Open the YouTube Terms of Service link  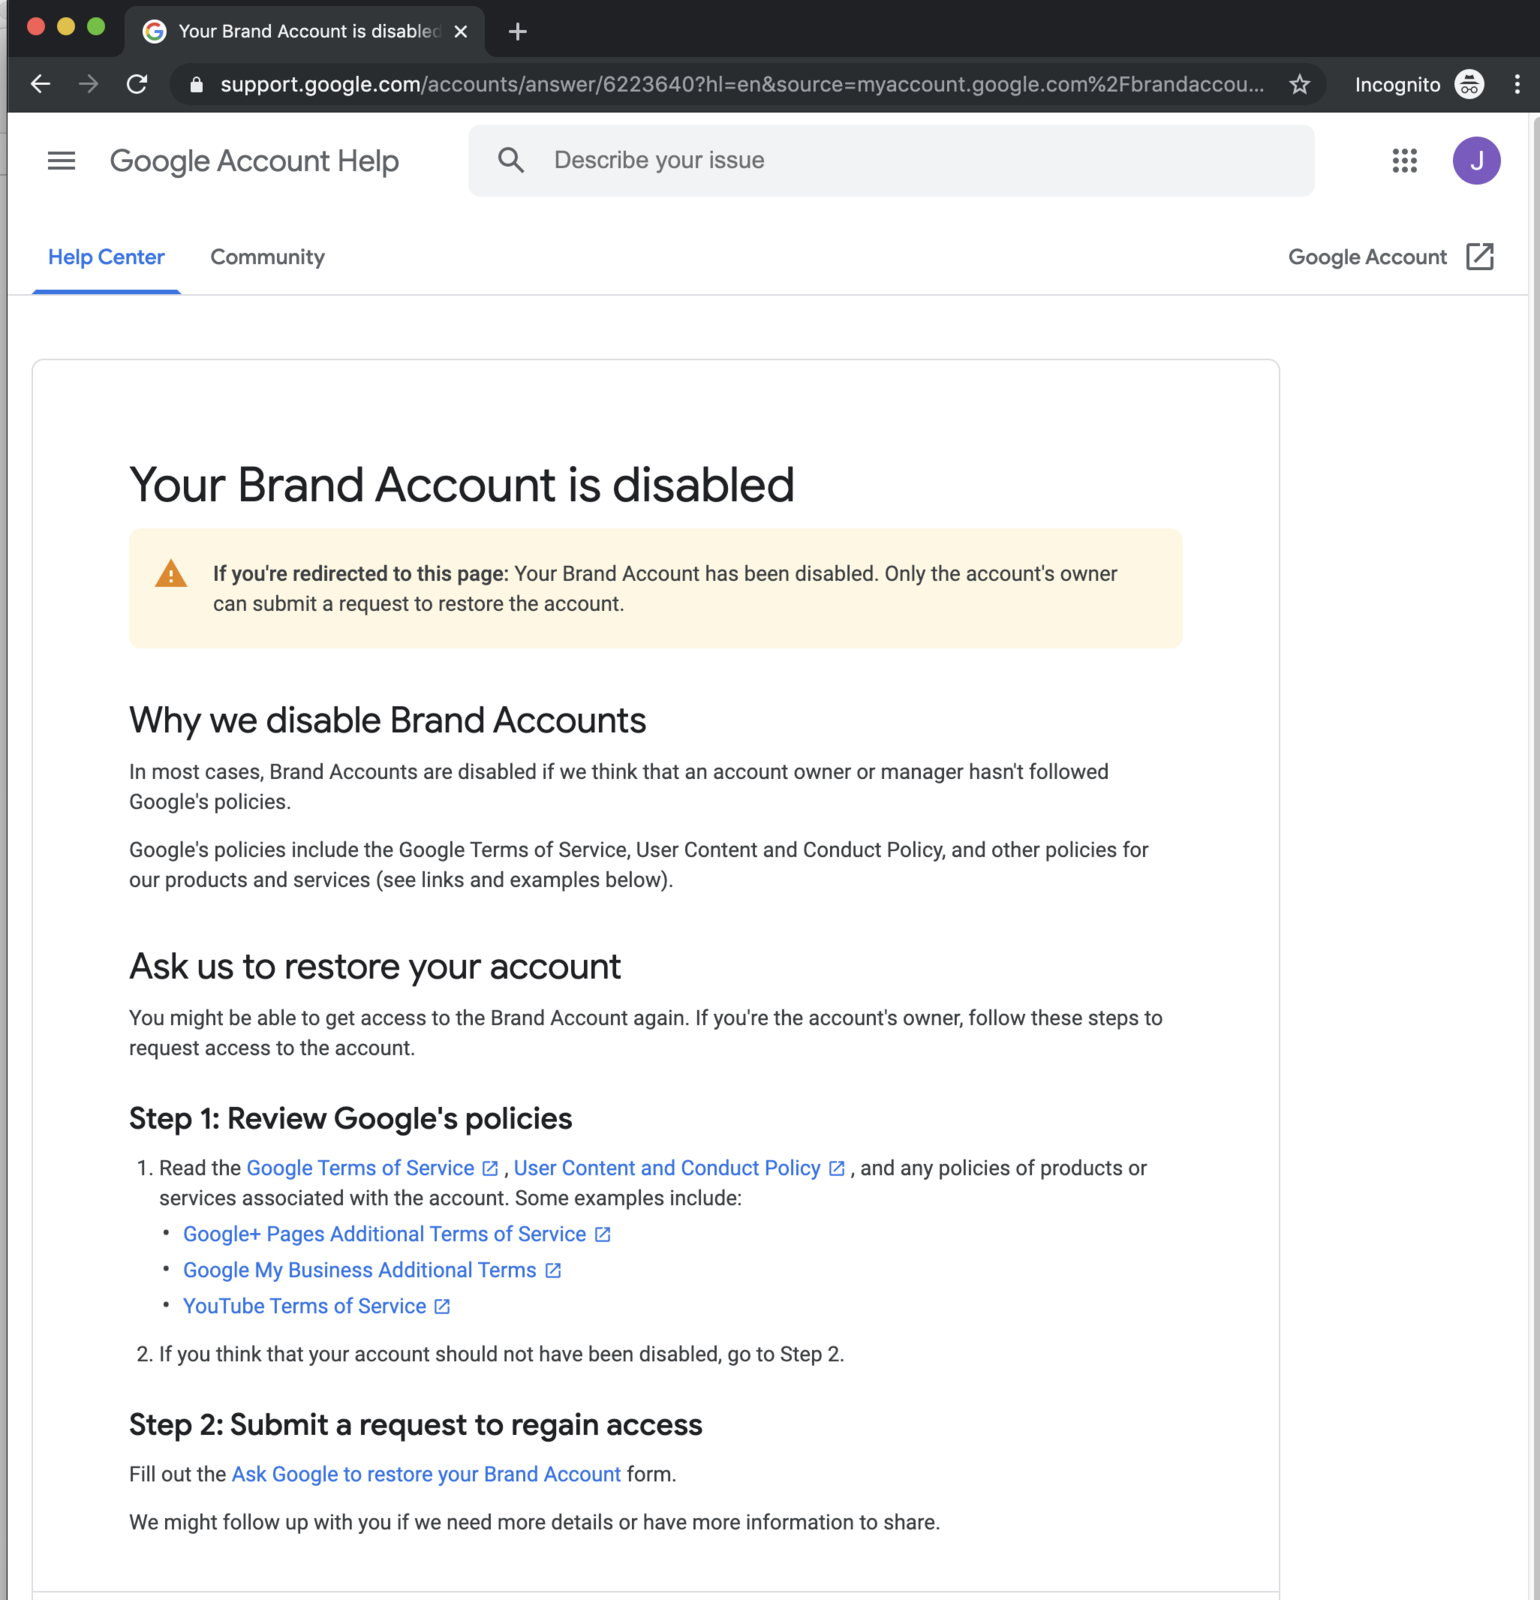(305, 1306)
